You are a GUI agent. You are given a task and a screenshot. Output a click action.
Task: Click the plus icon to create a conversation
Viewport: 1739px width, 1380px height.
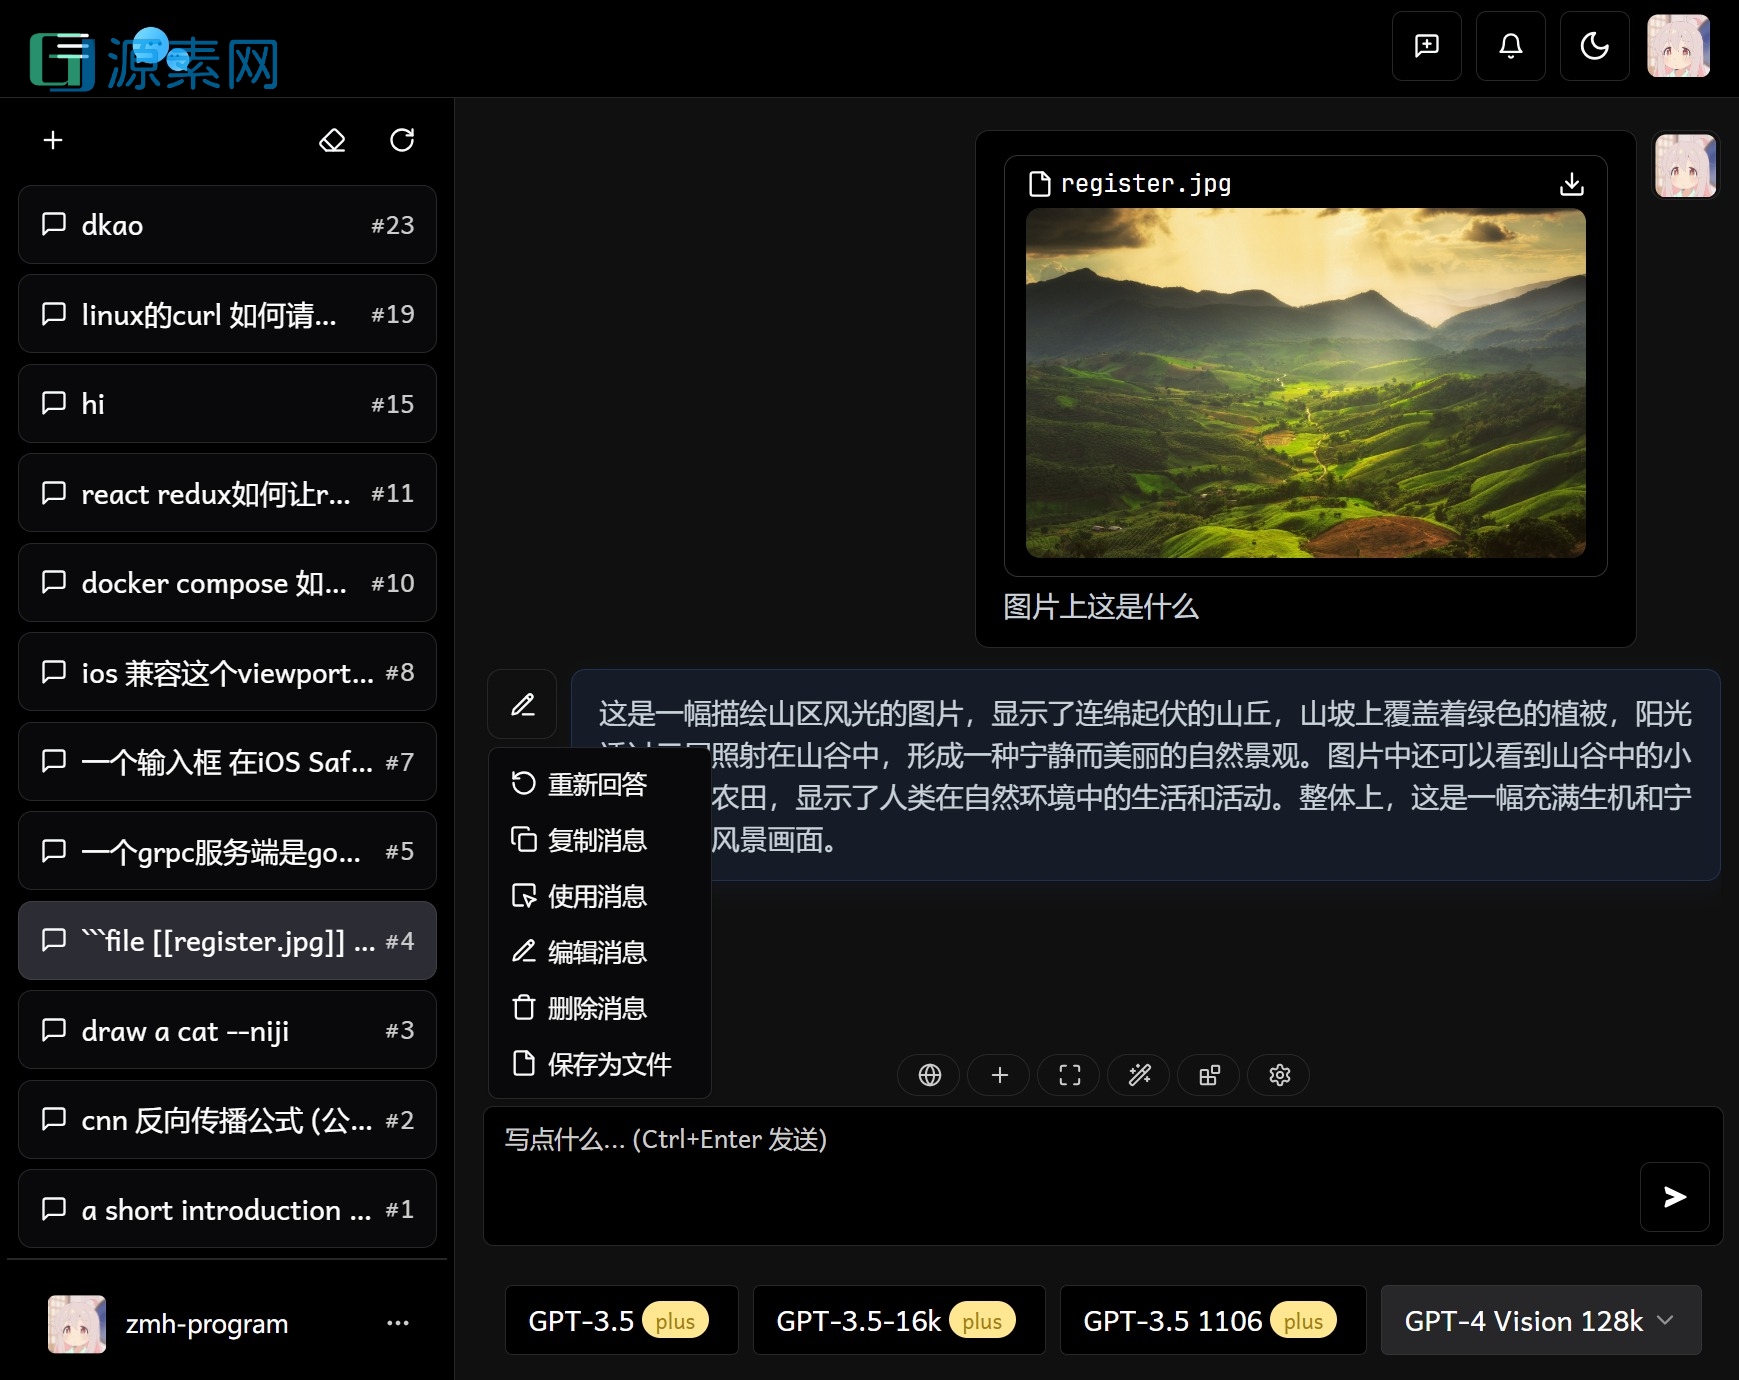coord(53,140)
